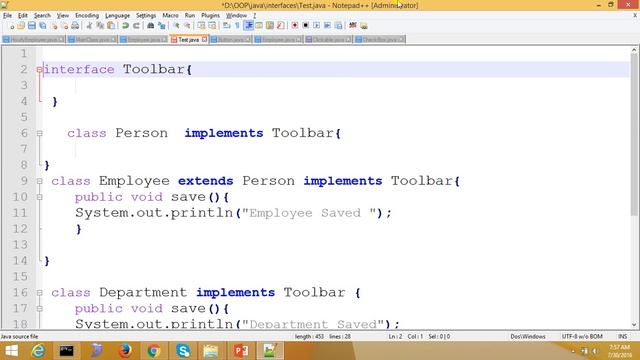This screenshot has height=360, width=640.
Task: Open Skype from the taskbar
Action: click(x=183, y=351)
